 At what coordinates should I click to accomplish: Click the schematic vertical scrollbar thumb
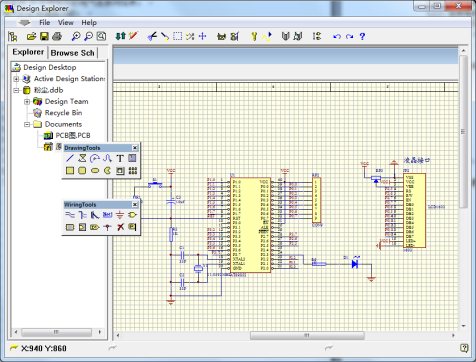(x=463, y=131)
